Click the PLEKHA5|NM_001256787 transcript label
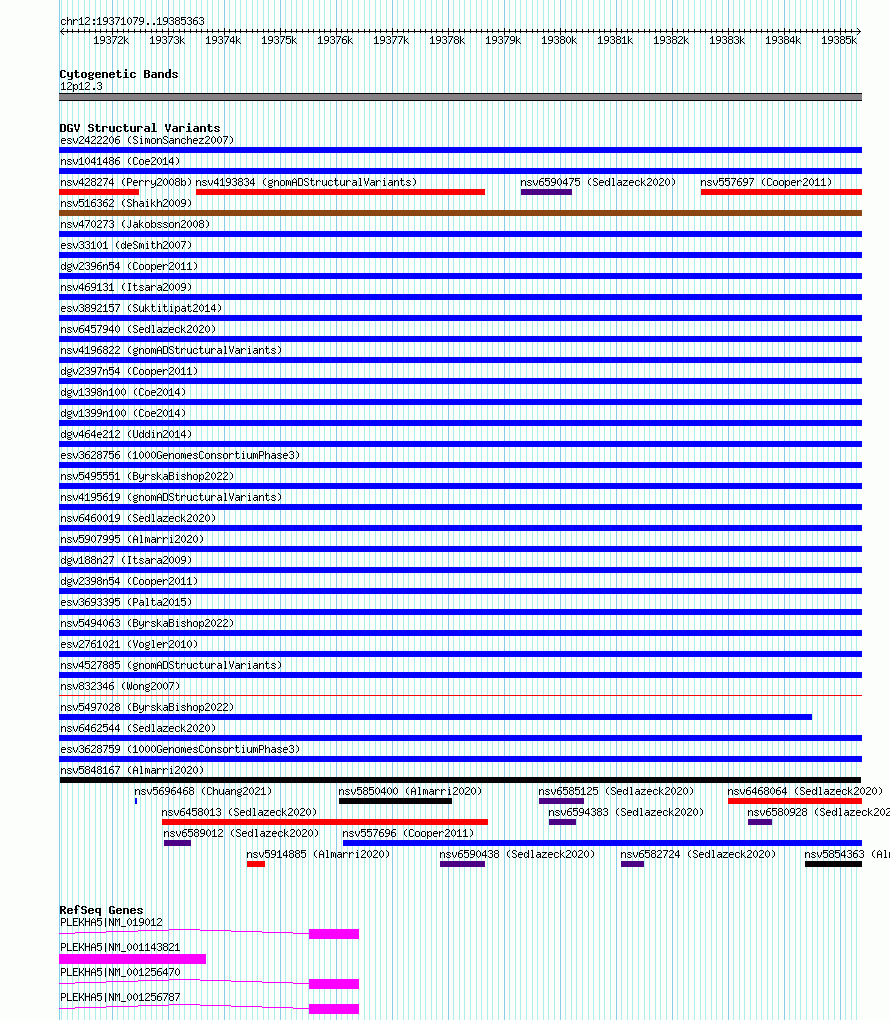This screenshot has height=1020, width=890. click(120, 997)
